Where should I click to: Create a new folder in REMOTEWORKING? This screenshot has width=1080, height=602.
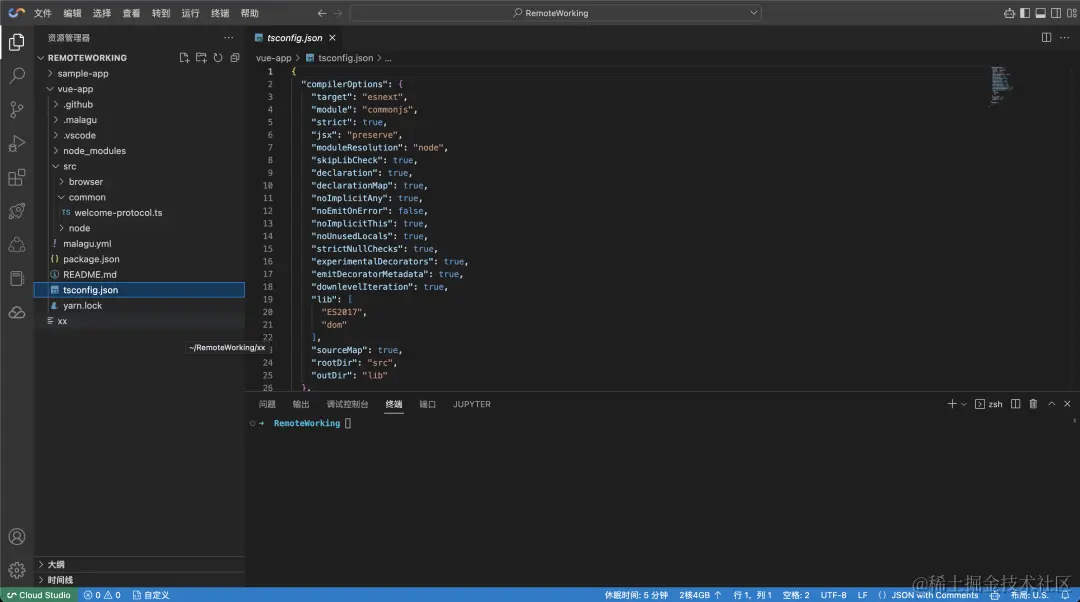tap(201, 58)
